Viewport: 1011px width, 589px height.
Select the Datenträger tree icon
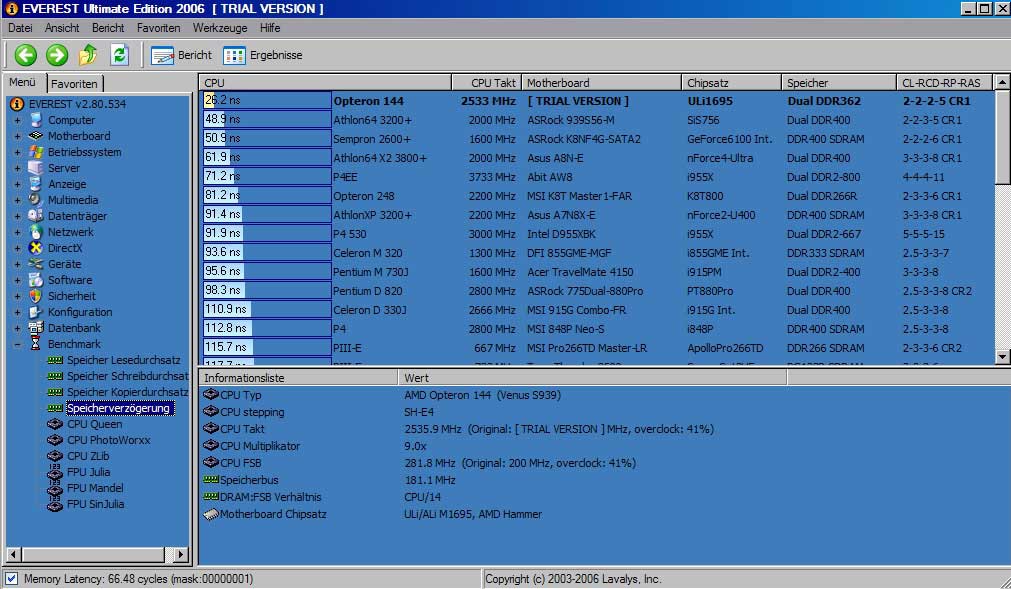(36, 216)
